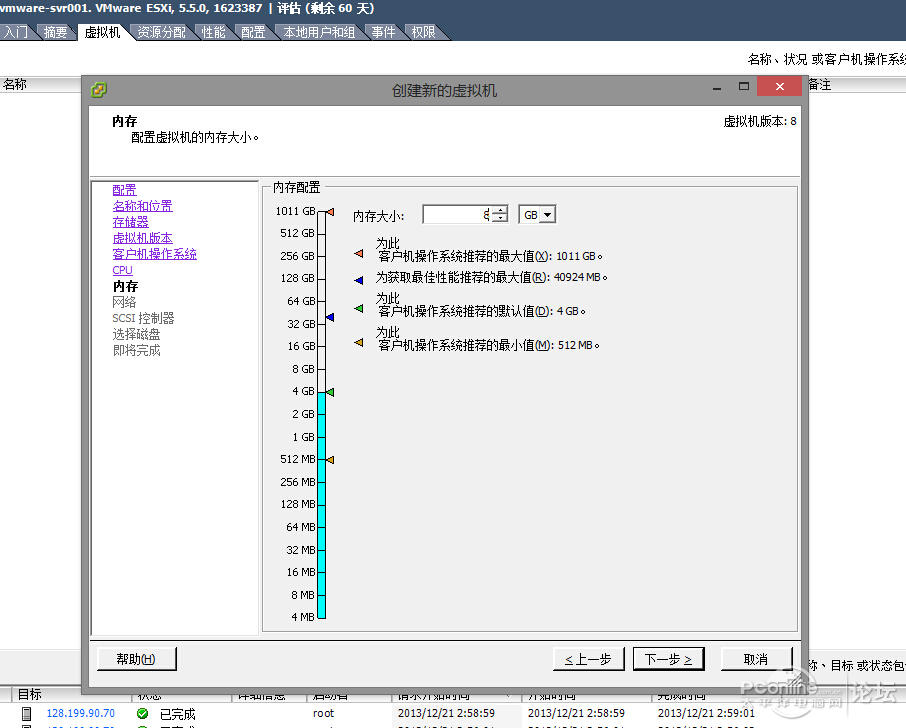Click the 128 GB label on the memory scale
Viewport: 906px width, 728px height.
tap(298, 278)
